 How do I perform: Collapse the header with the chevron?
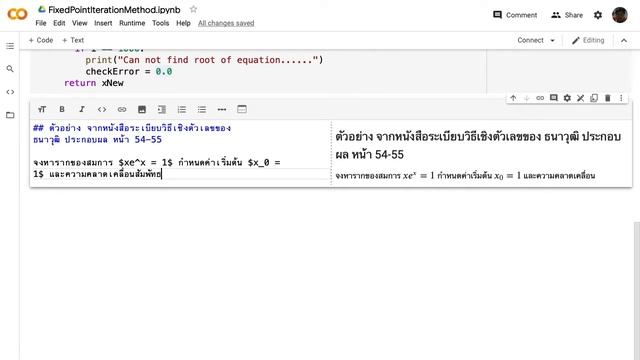click(x=624, y=40)
